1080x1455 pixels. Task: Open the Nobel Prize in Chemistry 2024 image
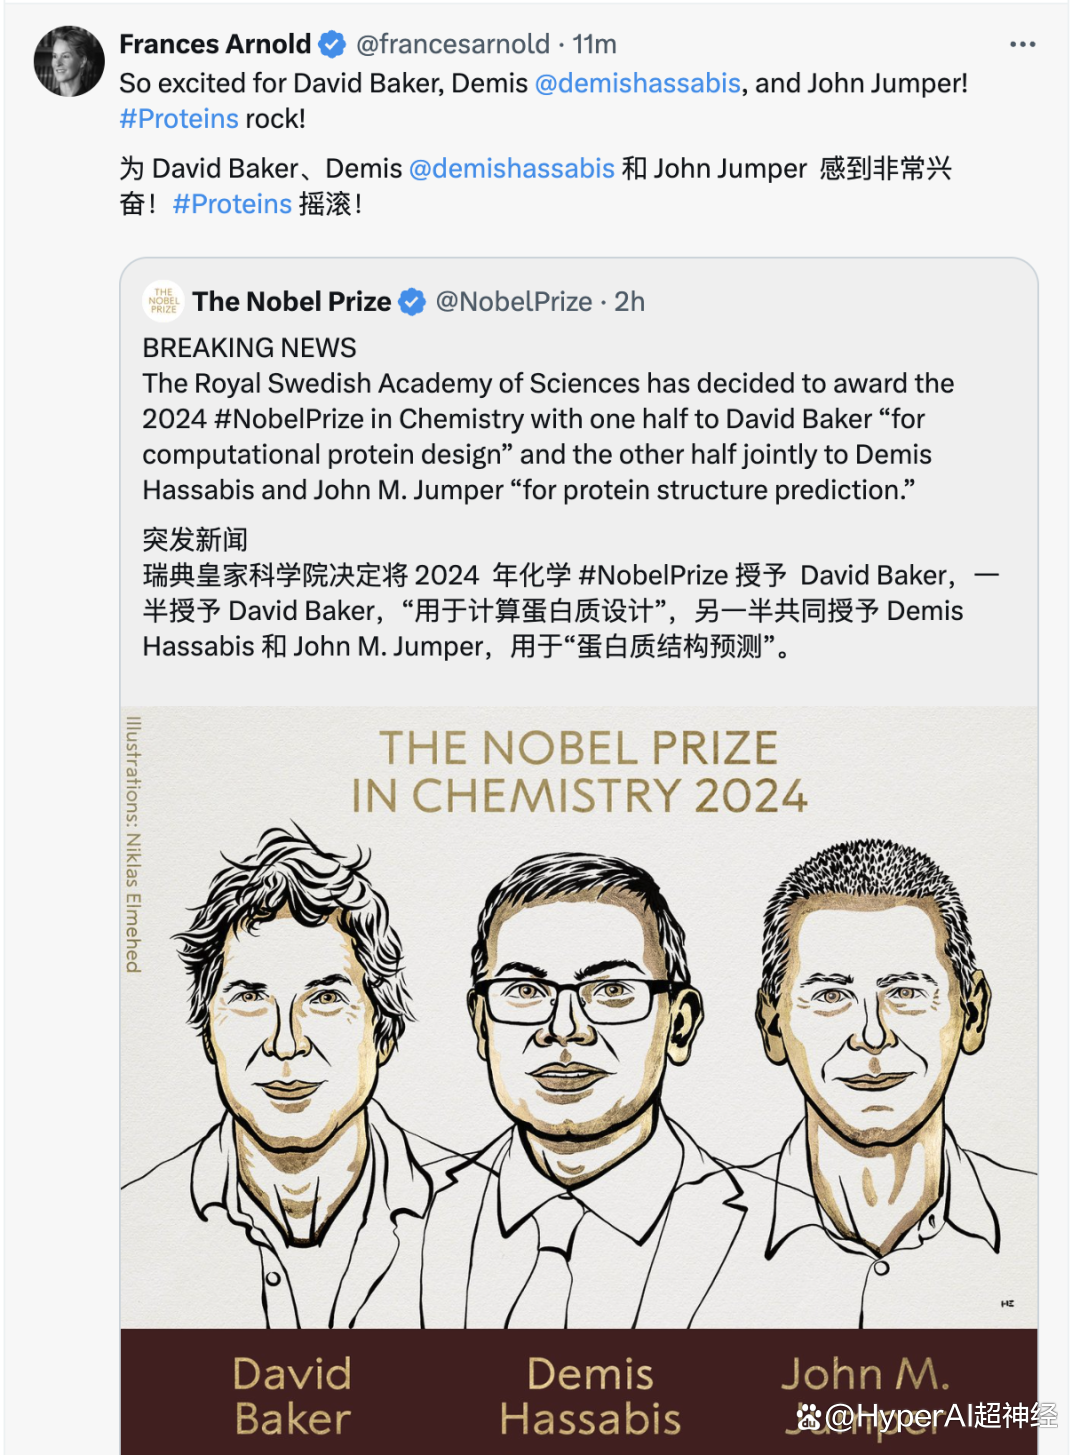[x=579, y=1080]
